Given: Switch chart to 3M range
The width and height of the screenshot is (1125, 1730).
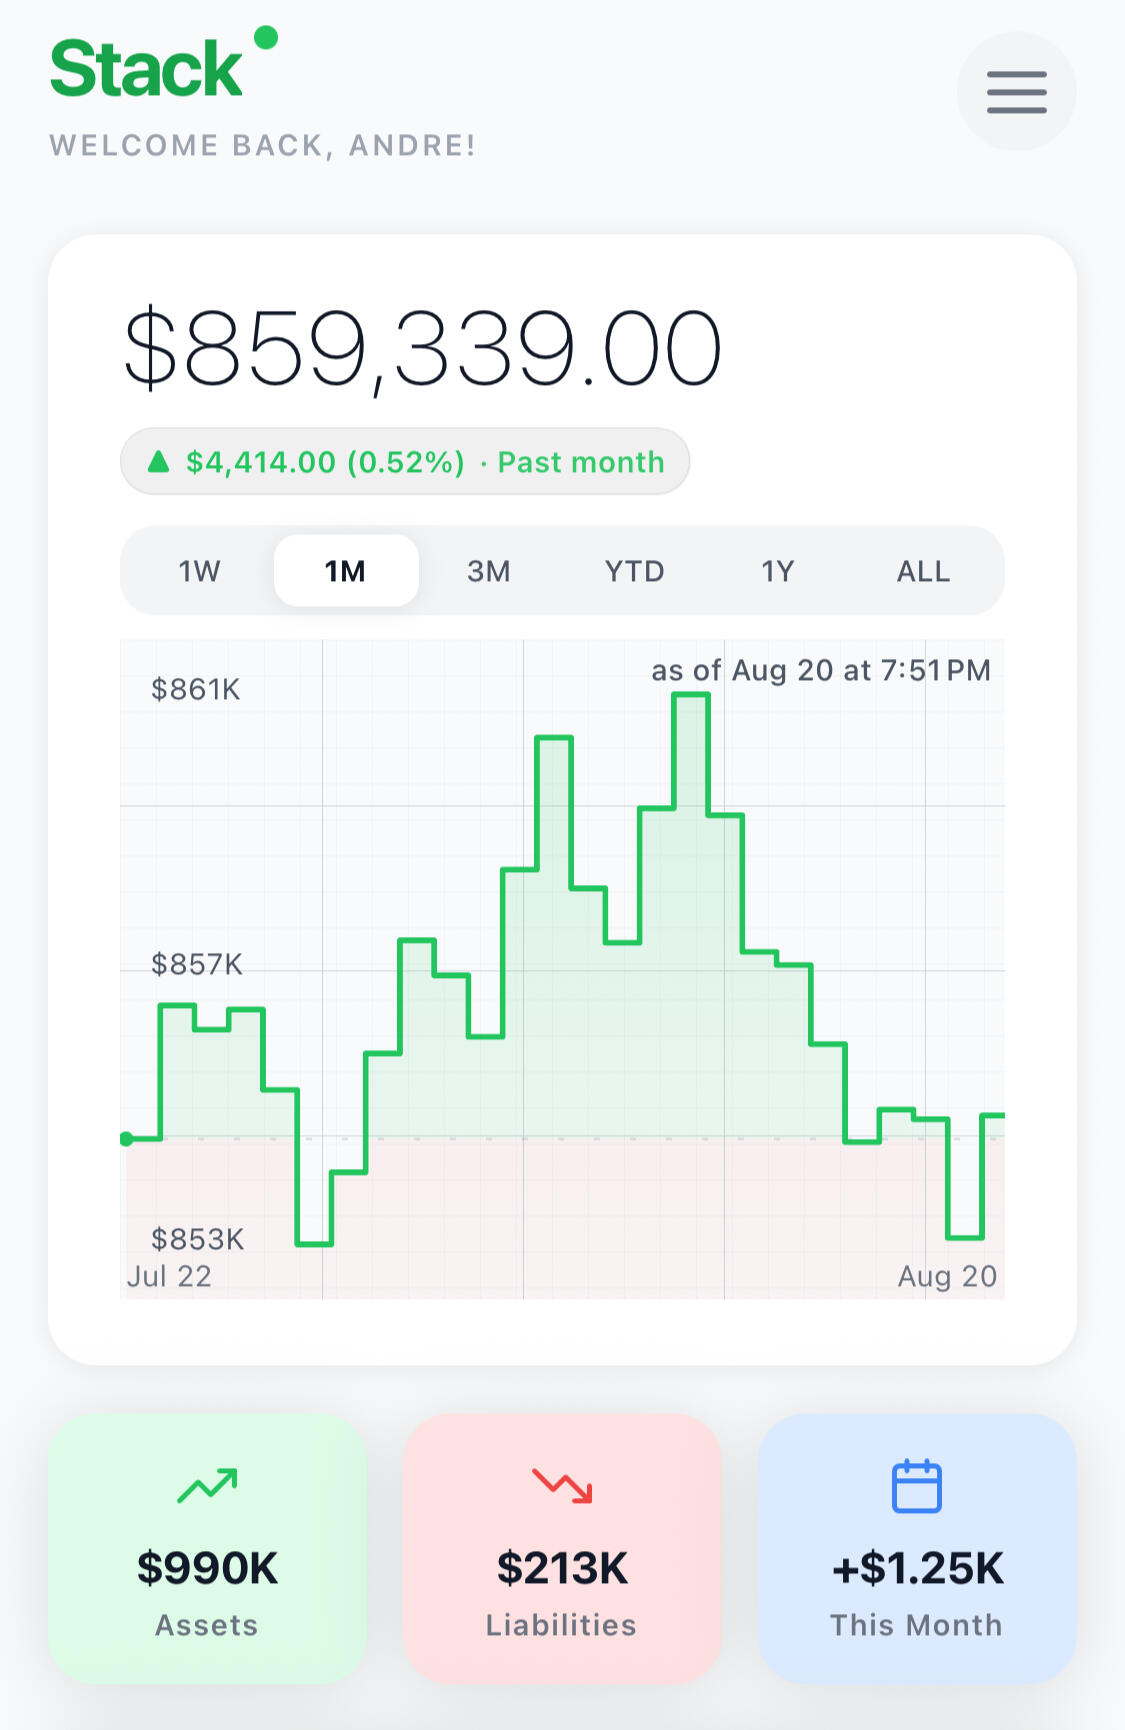Looking at the screenshot, I should pyautogui.click(x=489, y=571).
